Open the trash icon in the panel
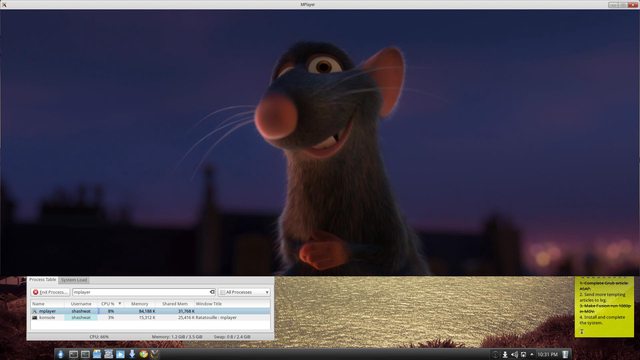The width and height of the screenshot is (640, 360). [x=565, y=354]
